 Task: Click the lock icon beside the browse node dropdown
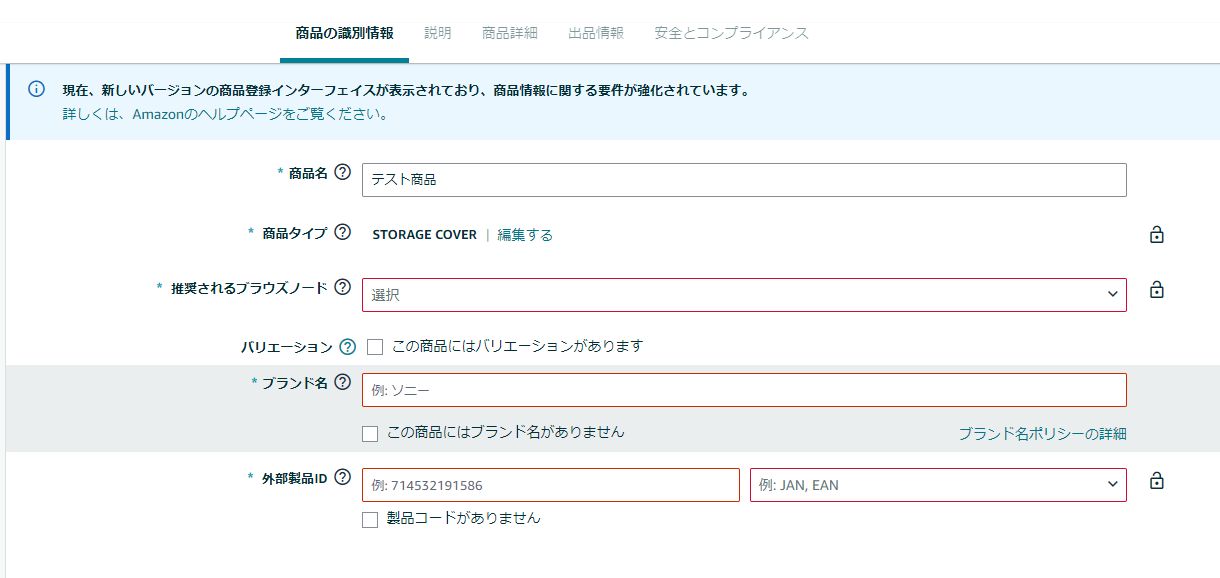click(x=1156, y=289)
